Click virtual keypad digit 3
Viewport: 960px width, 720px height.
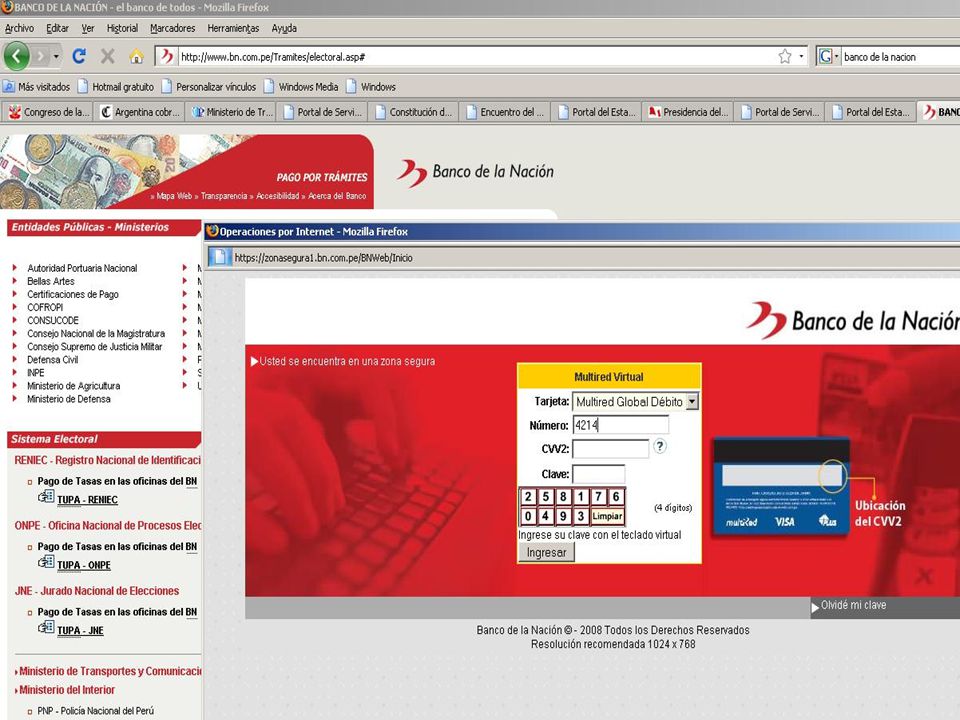pyautogui.click(x=581, y=516)
